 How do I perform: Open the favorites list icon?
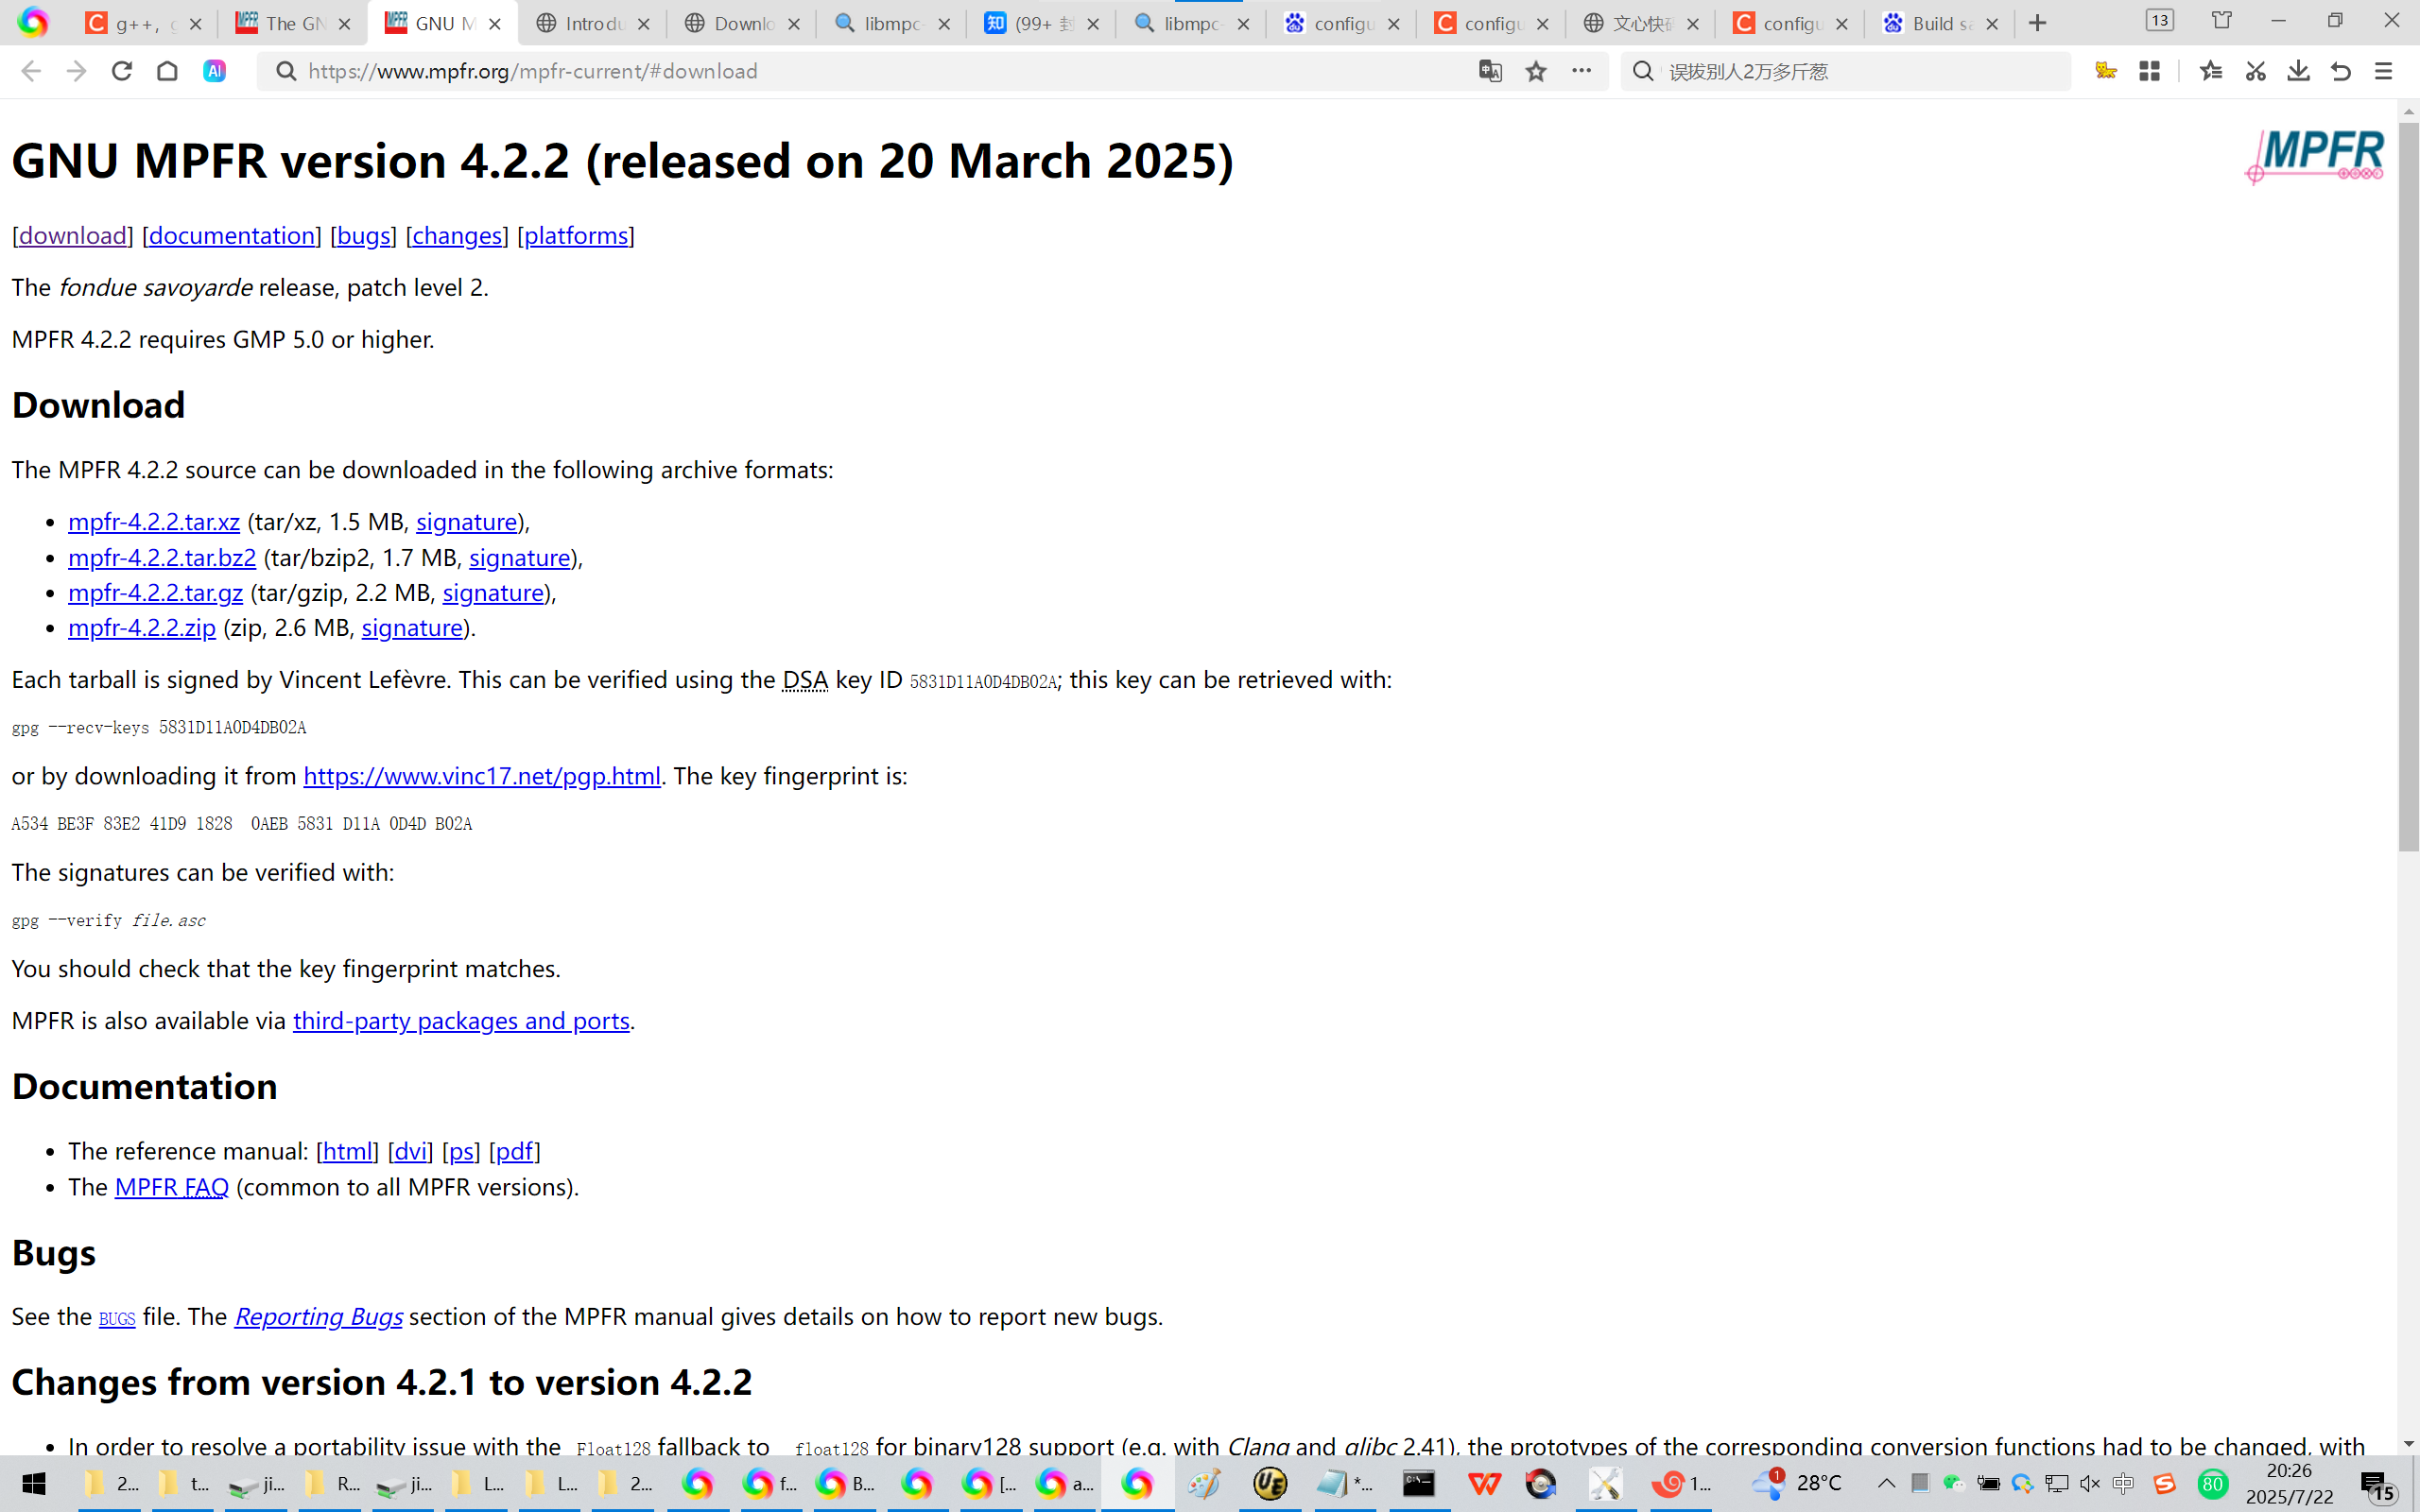click(x=2211, y=71)
